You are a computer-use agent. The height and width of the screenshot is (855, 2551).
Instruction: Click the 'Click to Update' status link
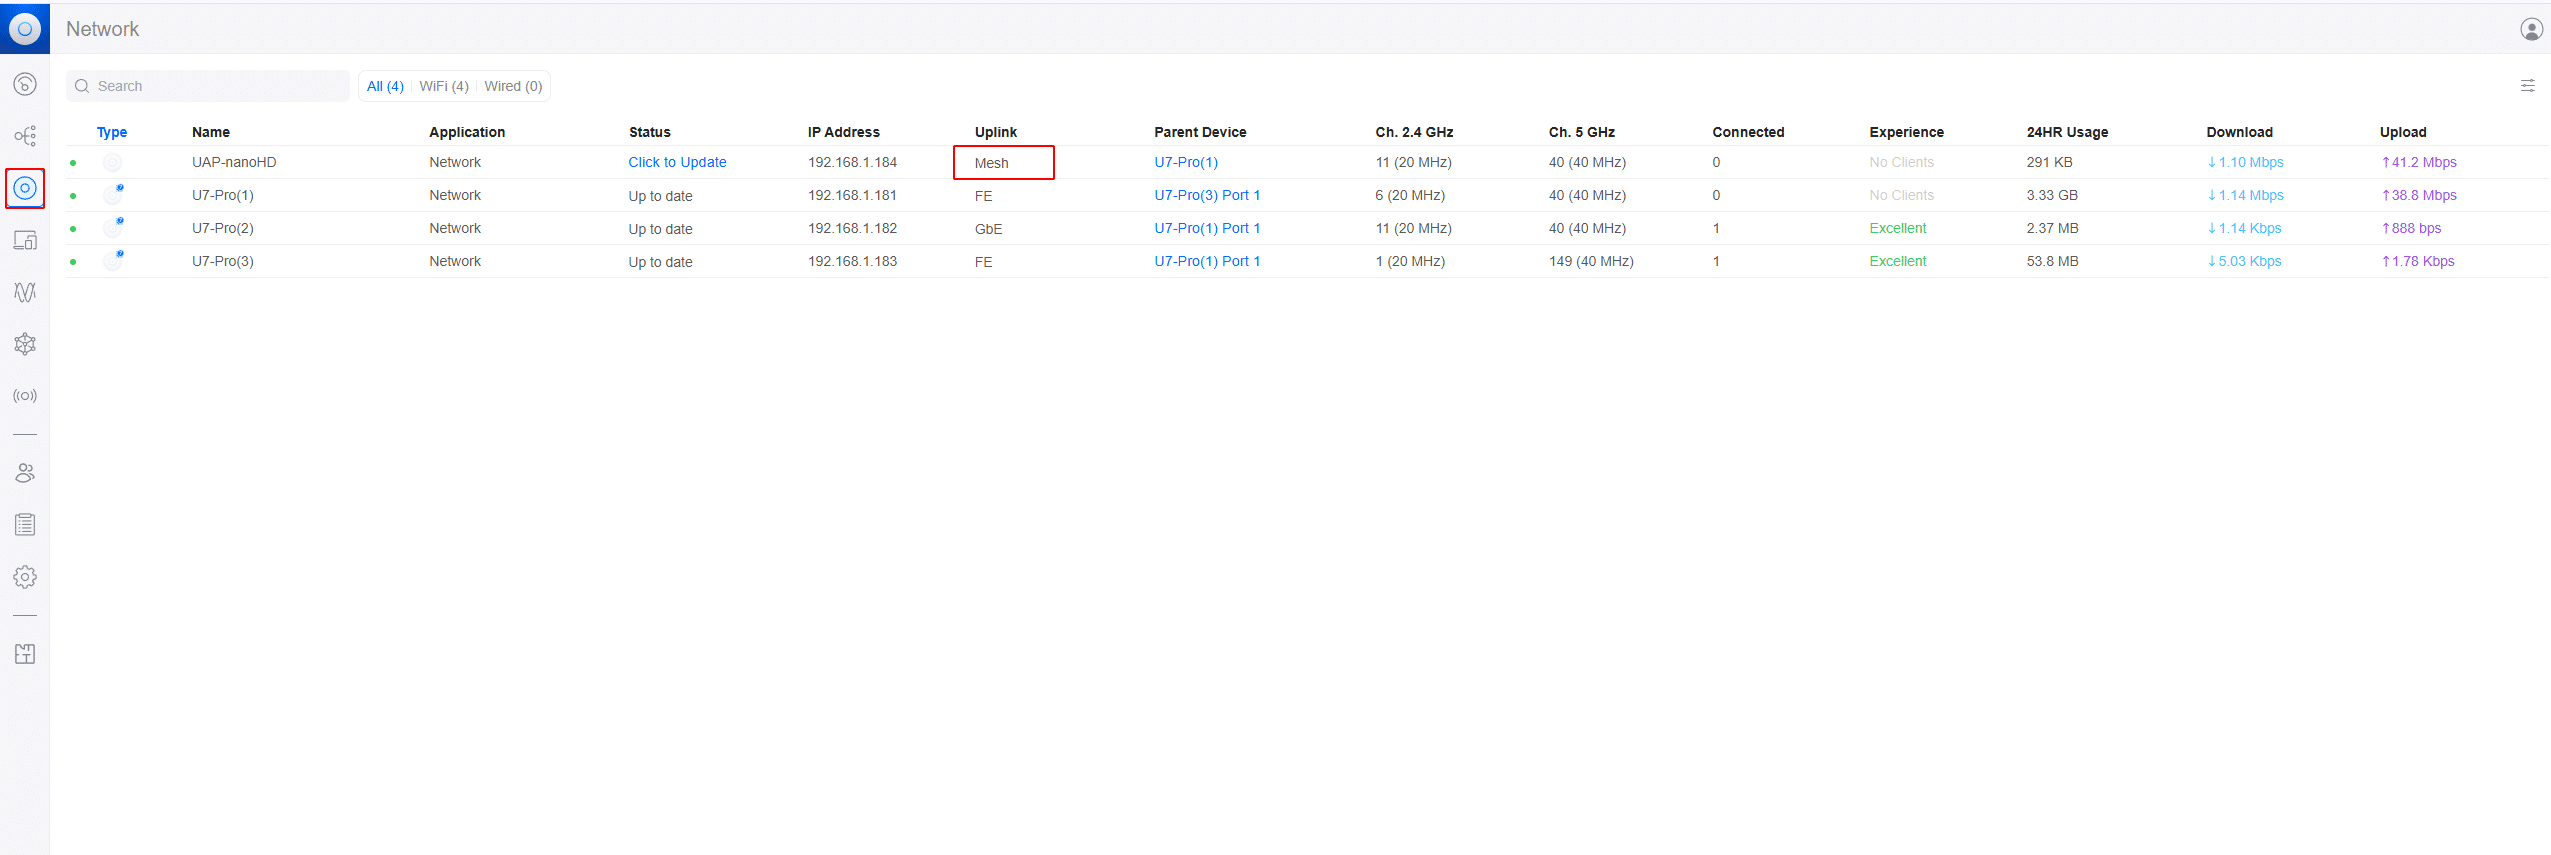click(x=677, y=162)
